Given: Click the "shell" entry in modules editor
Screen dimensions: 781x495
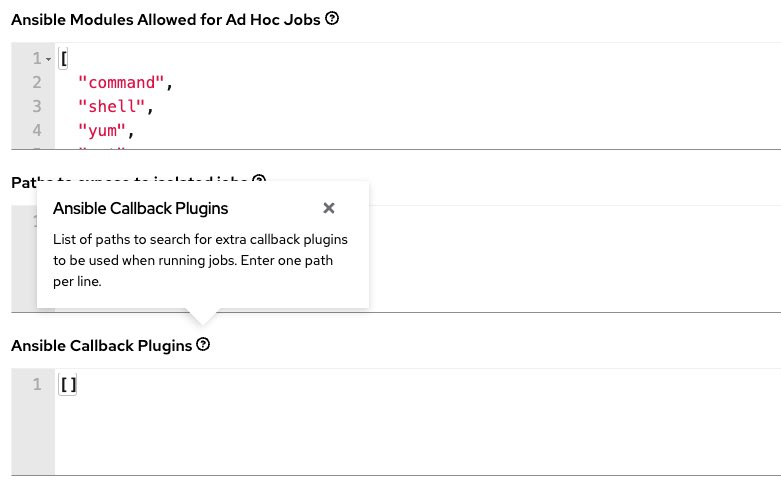Looking at the screenshot, I should 105,106.
